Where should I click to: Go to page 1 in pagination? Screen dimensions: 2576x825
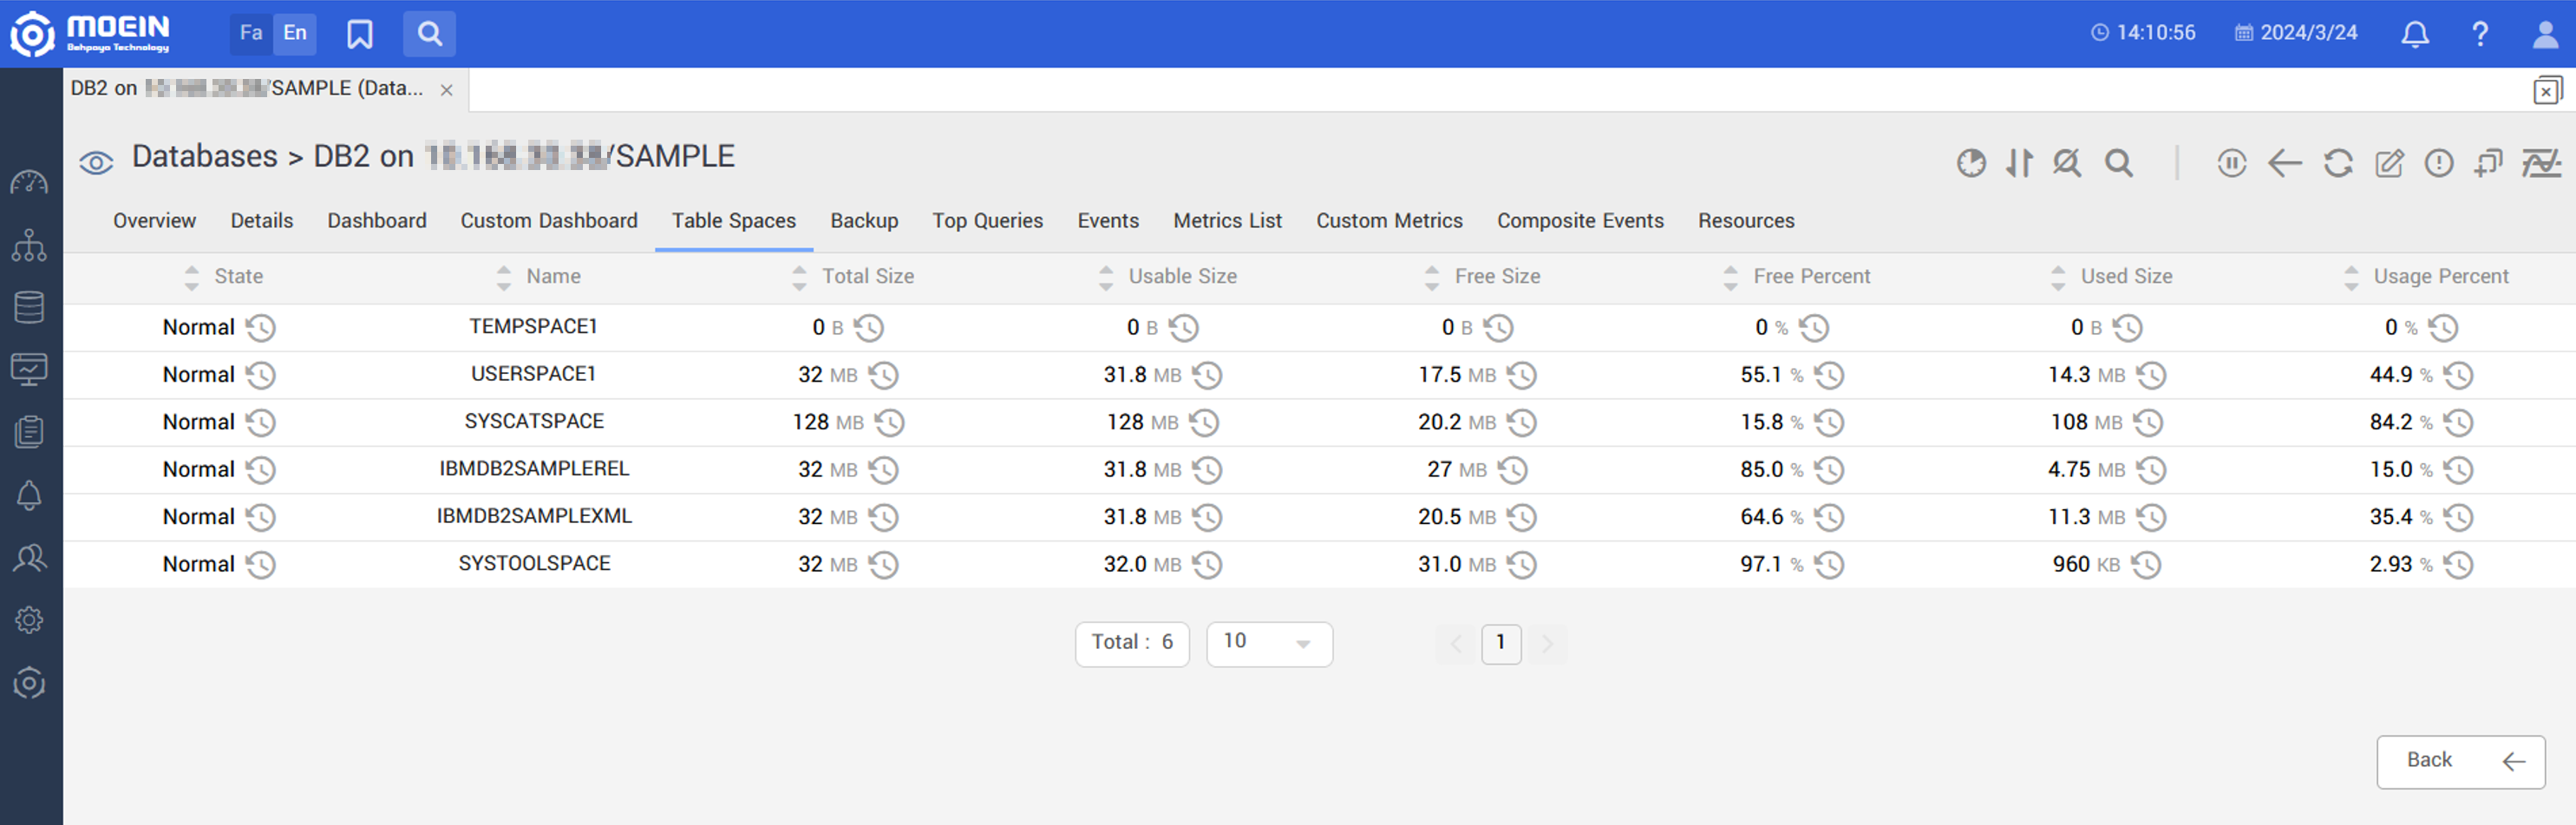[1500, 643]
